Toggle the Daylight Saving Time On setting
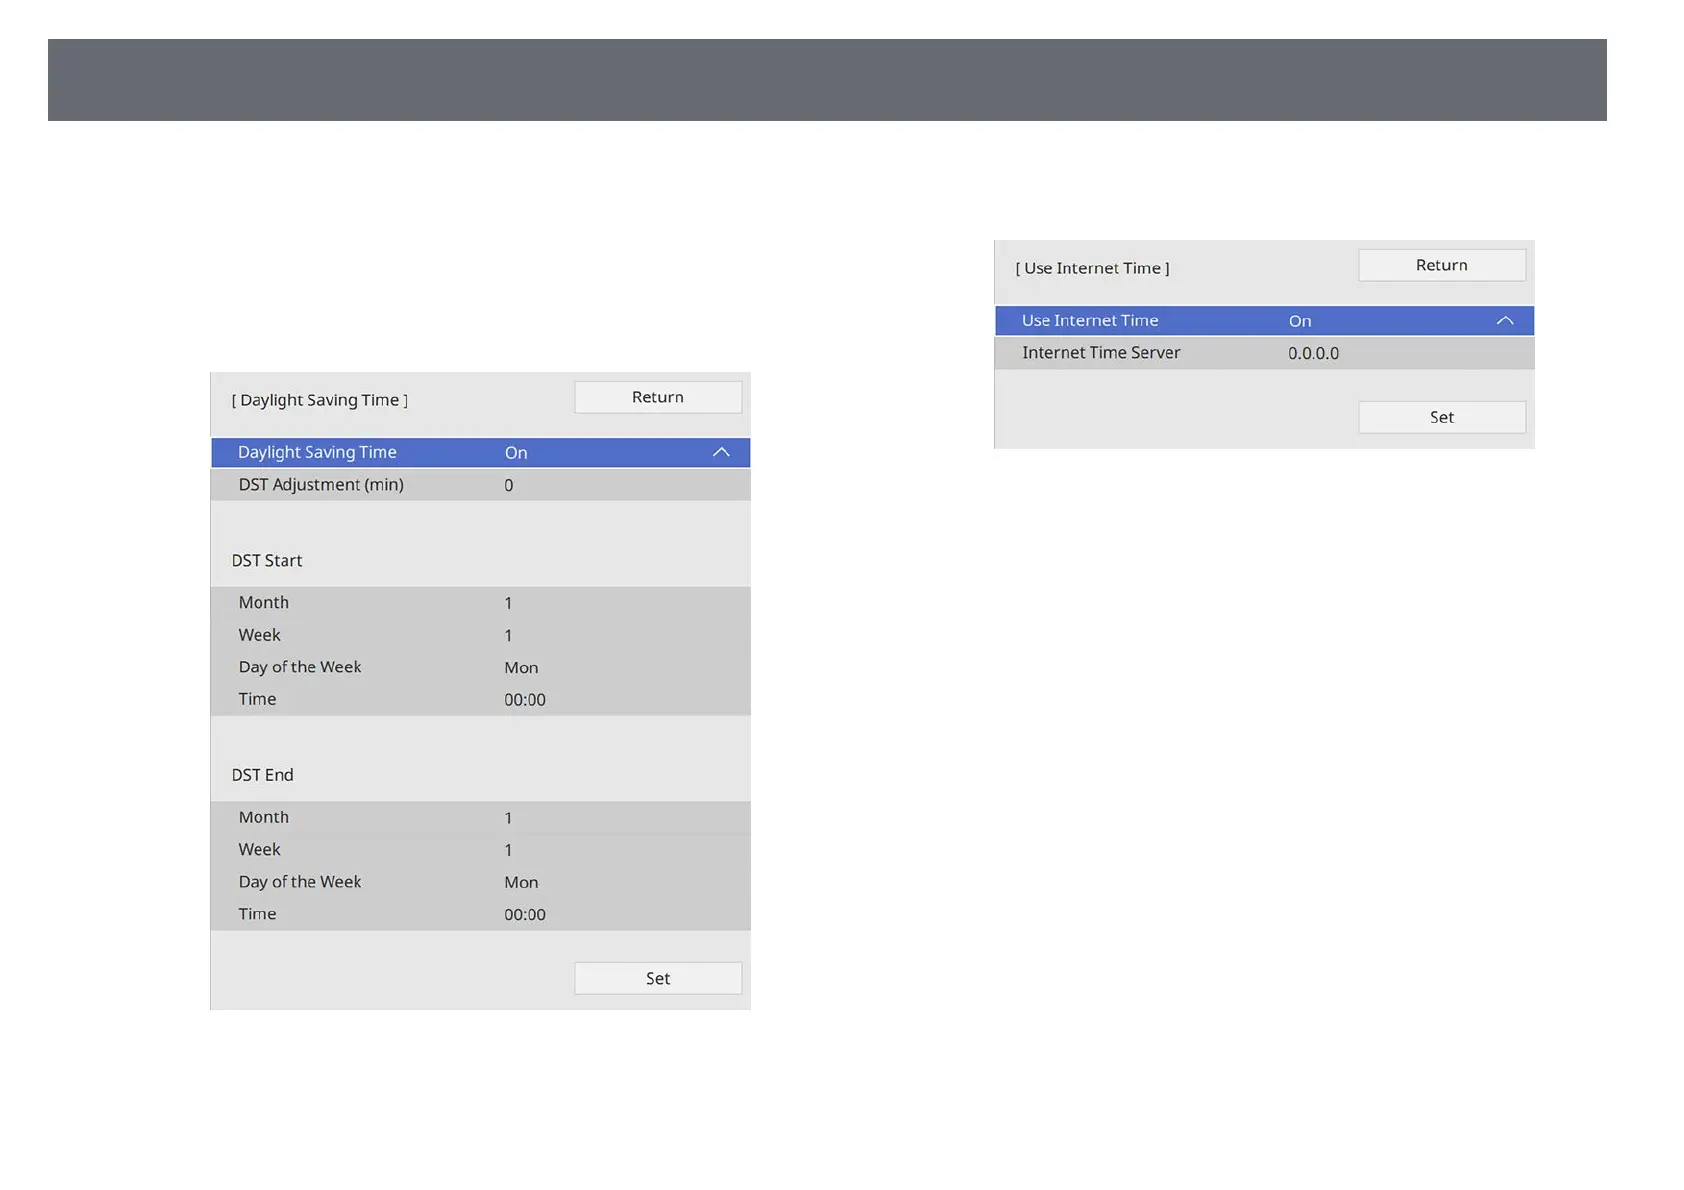1684x1190 pixels. [516, 453]
